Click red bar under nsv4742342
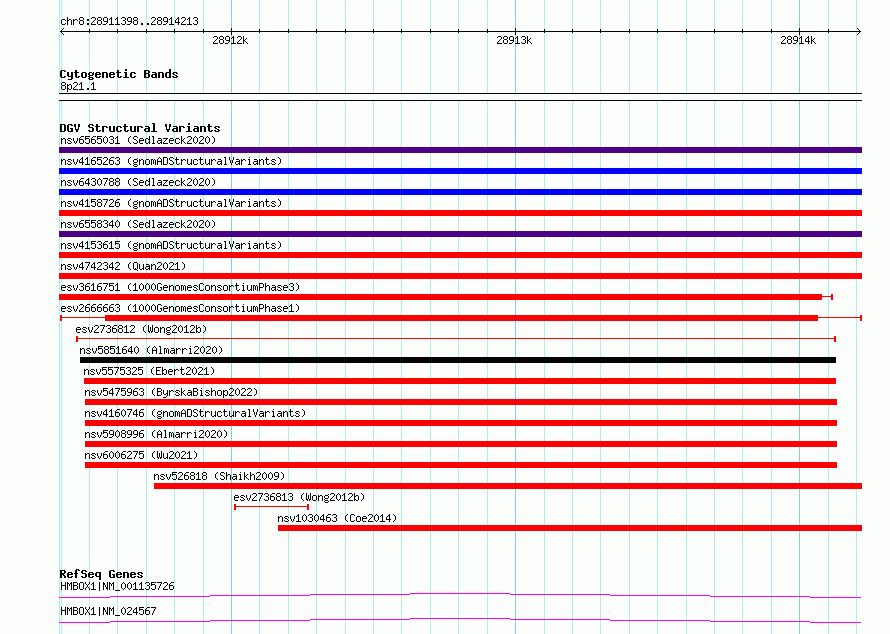The height and width of the screenshot is (634, 890). pyautogui.click(x=460, y=276)
